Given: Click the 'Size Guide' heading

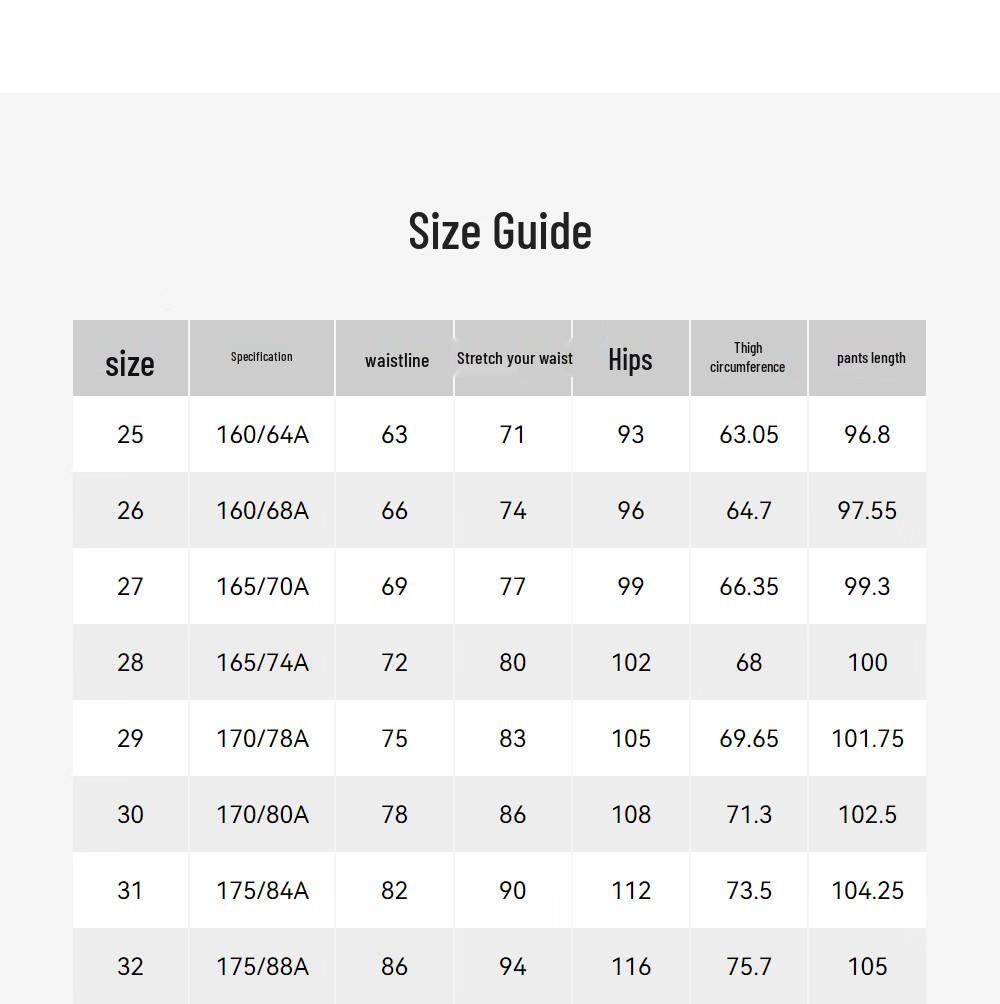Looking at the screenshot, I should tap(500, 230).
